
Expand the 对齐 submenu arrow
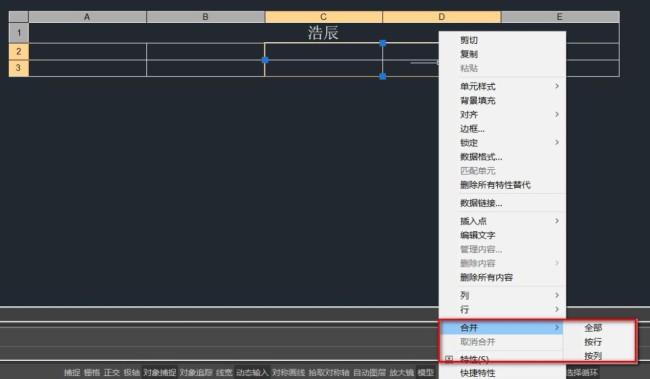[557, 114]
